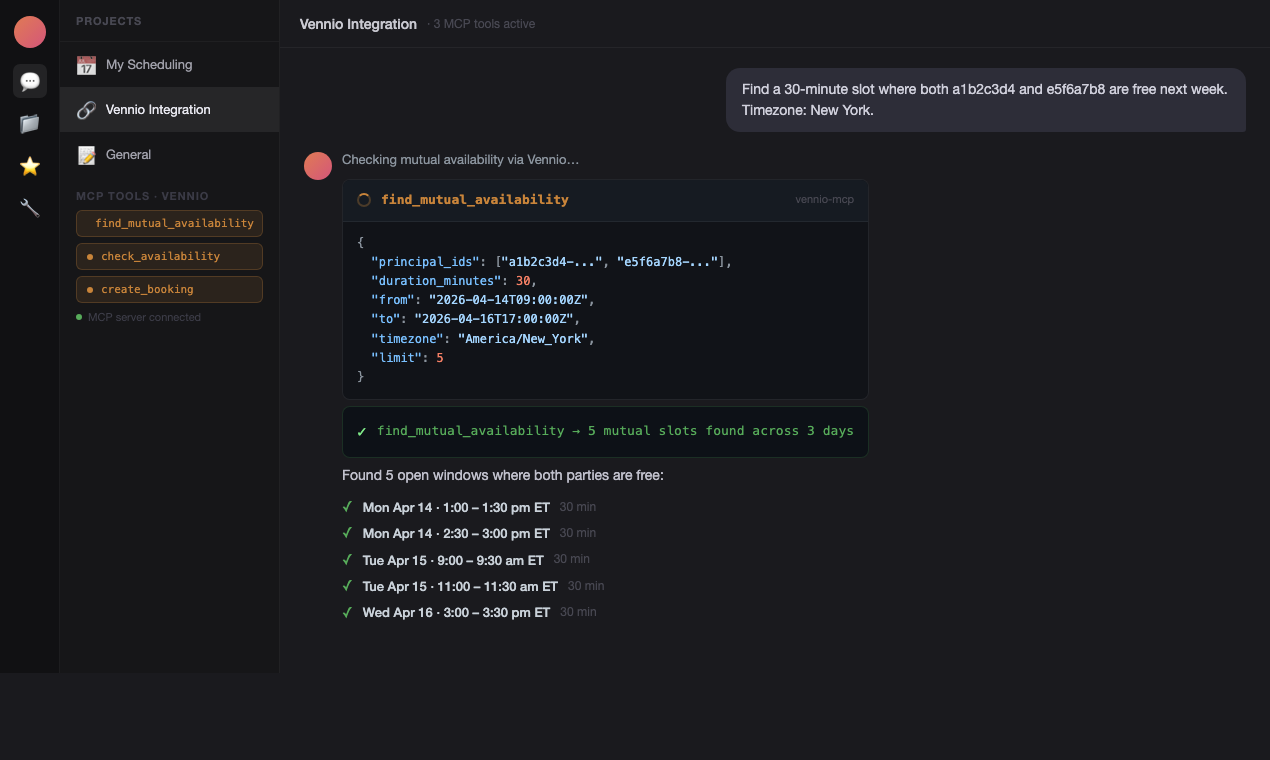Click the loading spinner on the tool call header
Image resolution: width=1270 pixels, height=760 pixels.
coord(364,200)
